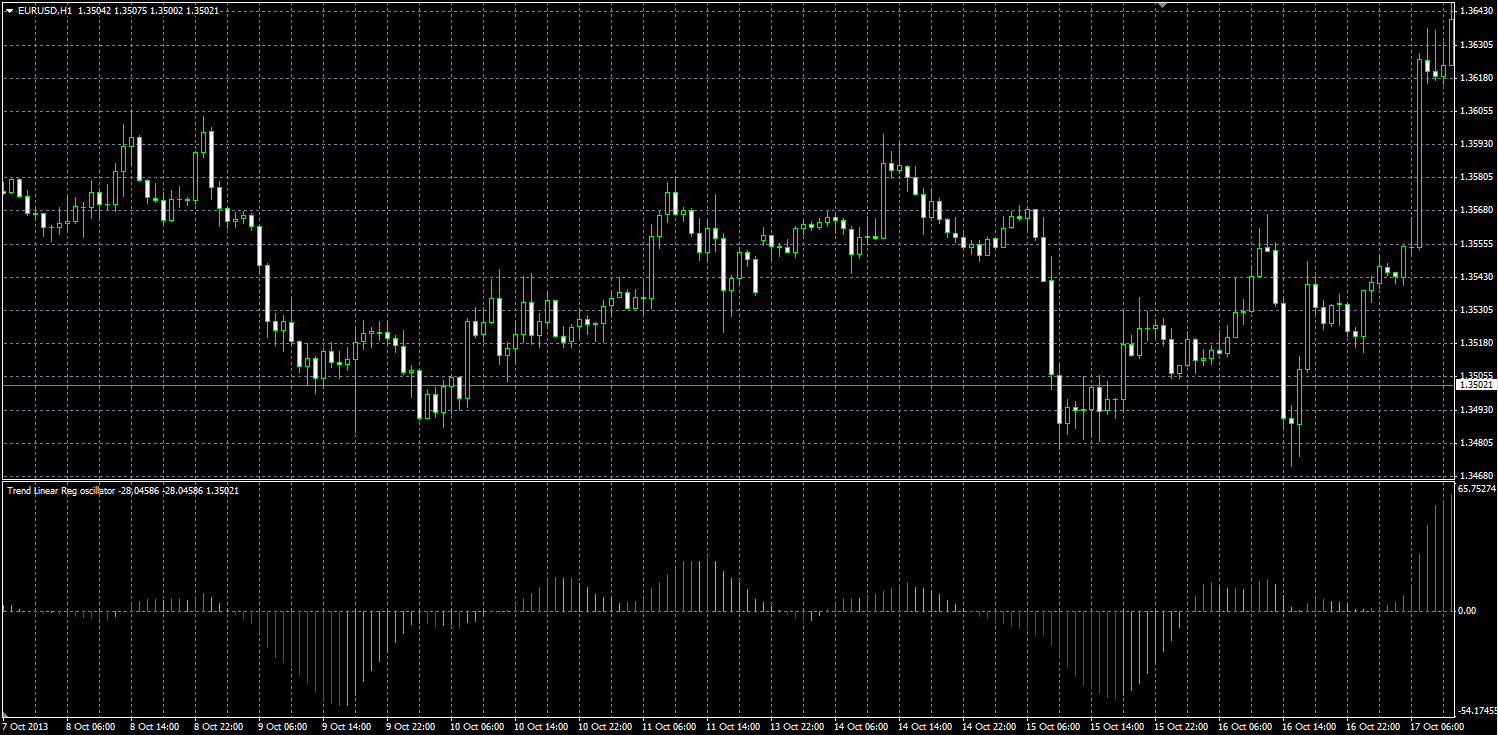Screen dimensions: 1498x735
Task: Click the 10 Oct 14:00 time label
Action: coord(540,727)
